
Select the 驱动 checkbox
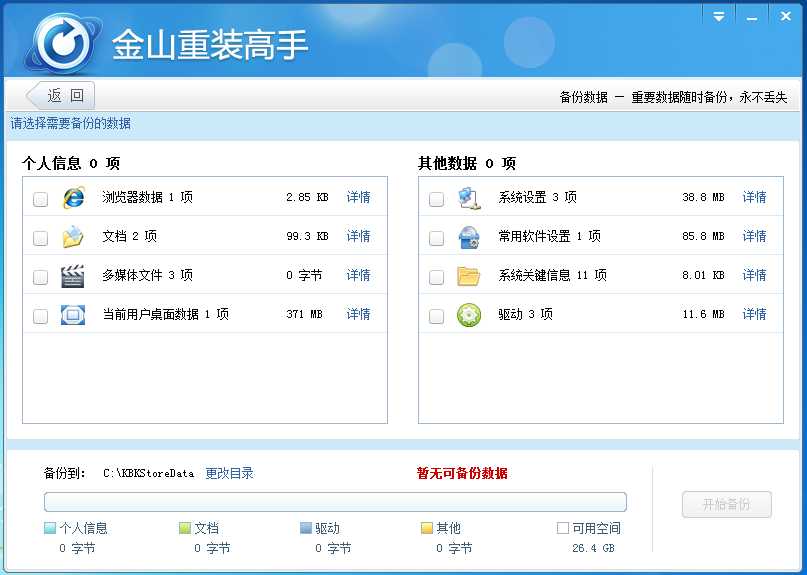click(437, 316)
